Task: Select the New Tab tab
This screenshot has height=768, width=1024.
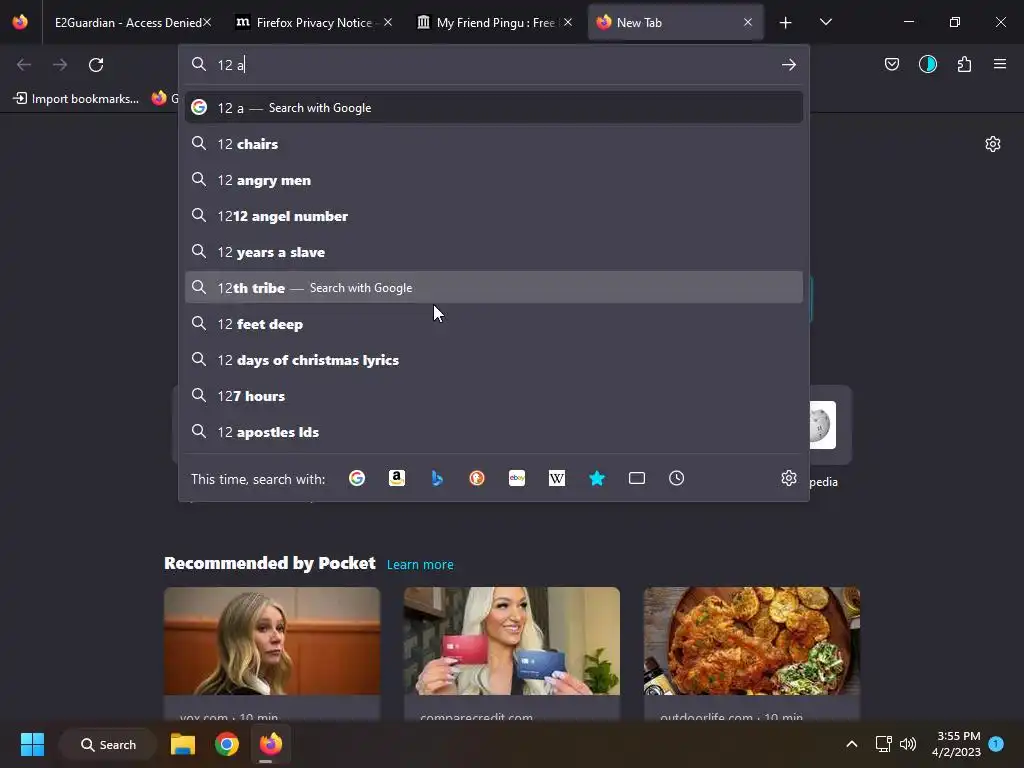Action: click(675, 22)
